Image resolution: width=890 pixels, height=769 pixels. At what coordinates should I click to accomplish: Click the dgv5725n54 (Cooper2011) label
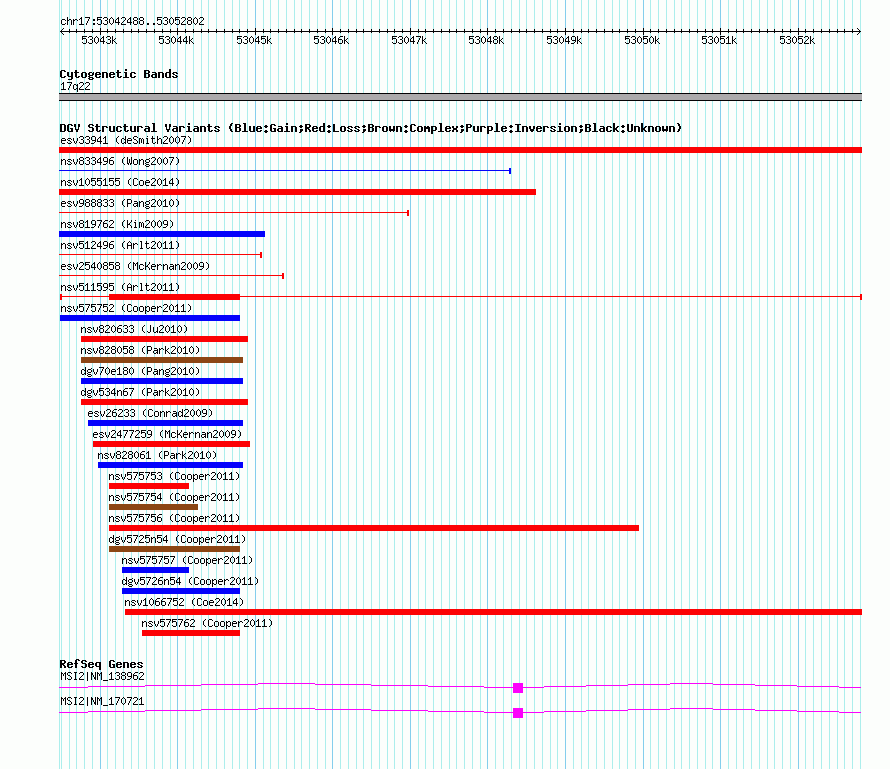tap(177, 539)
